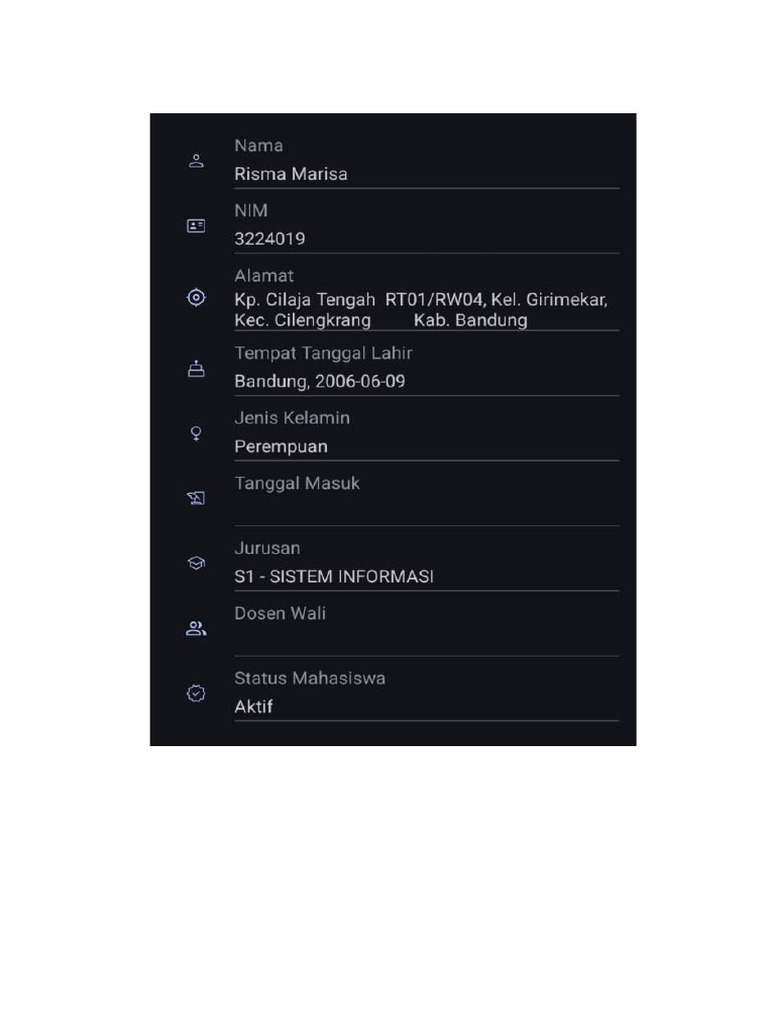Focus the empty Dosen Wali field
Screen dimensions: 768x1024
click(x=426, y=640)
